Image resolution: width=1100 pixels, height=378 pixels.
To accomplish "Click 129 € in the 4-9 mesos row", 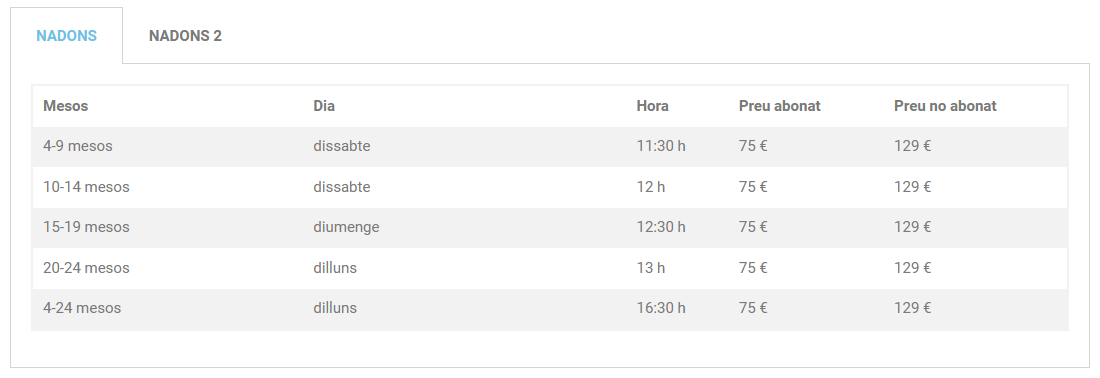I will tap(912, 147).
